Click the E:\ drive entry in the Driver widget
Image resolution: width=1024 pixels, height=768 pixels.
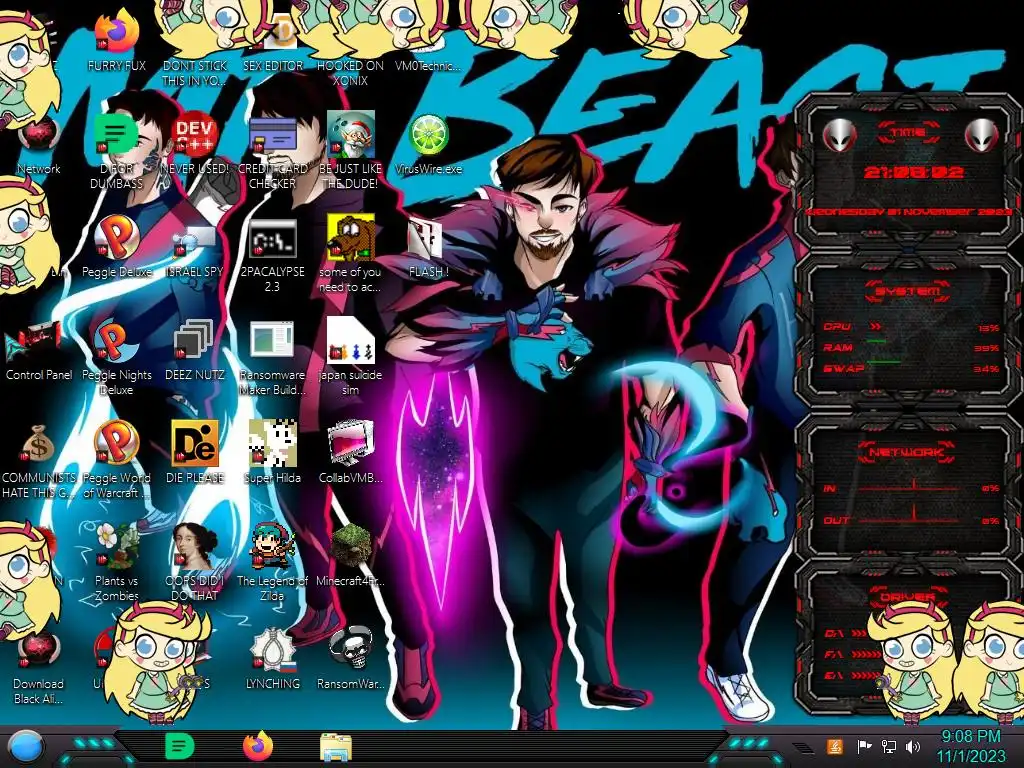click(850, 675)
